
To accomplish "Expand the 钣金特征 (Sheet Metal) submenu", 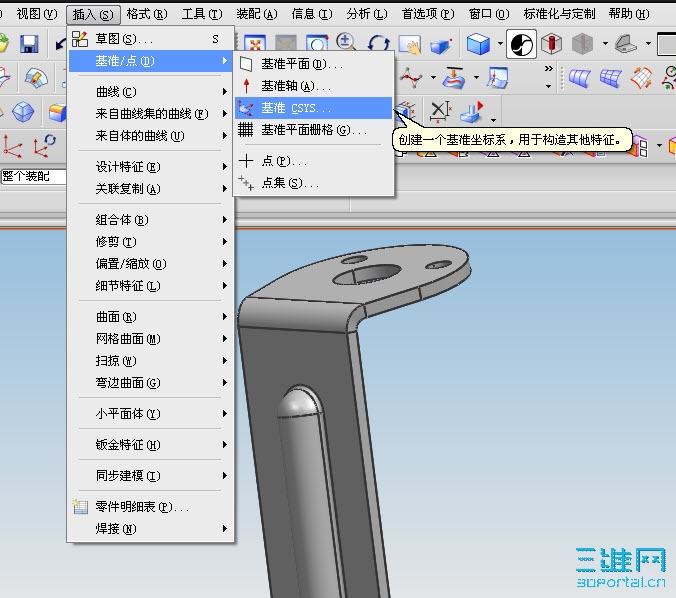I will (x=151, y=445).
